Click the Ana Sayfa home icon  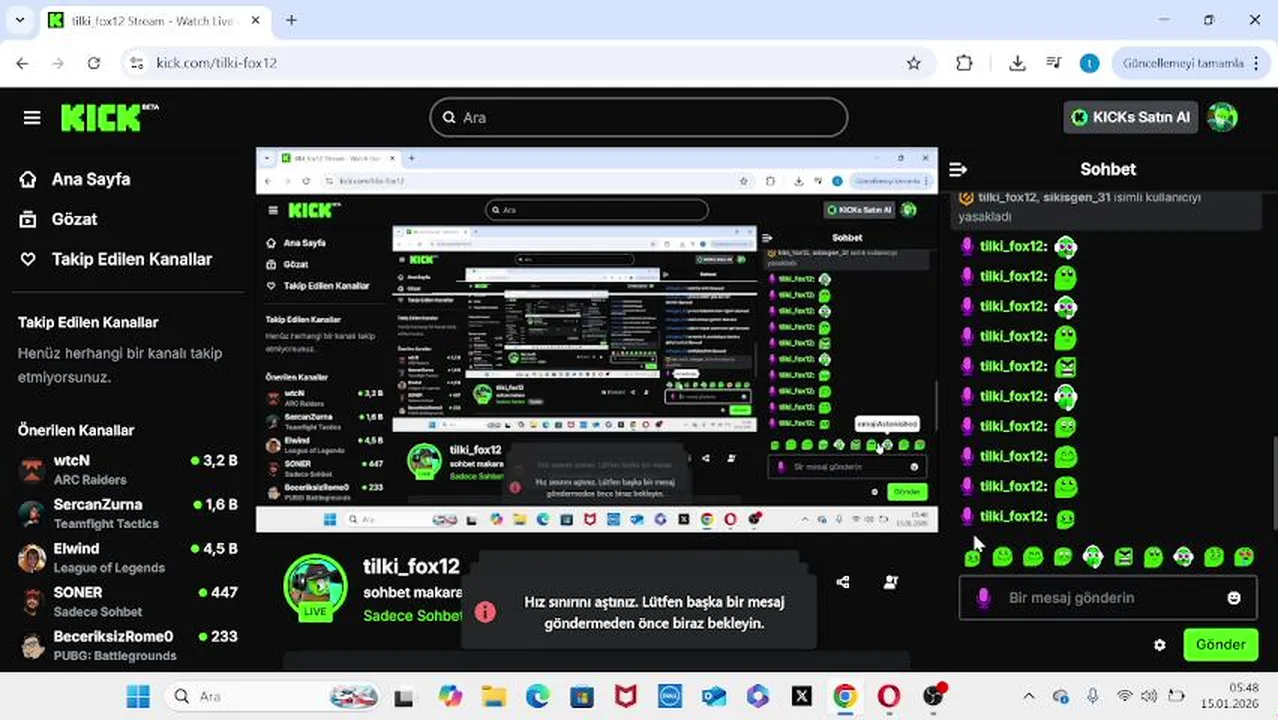(28, 179)
